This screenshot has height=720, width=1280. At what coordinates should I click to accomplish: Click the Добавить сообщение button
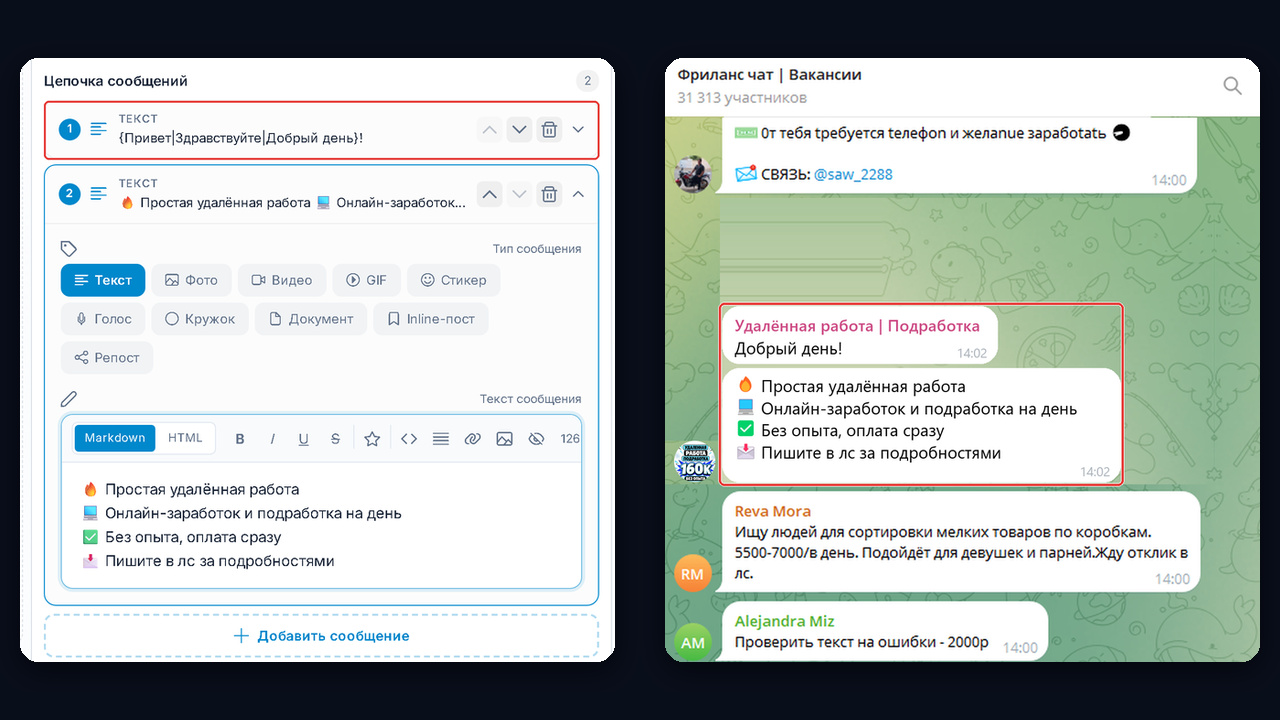(x=321, y=636)
